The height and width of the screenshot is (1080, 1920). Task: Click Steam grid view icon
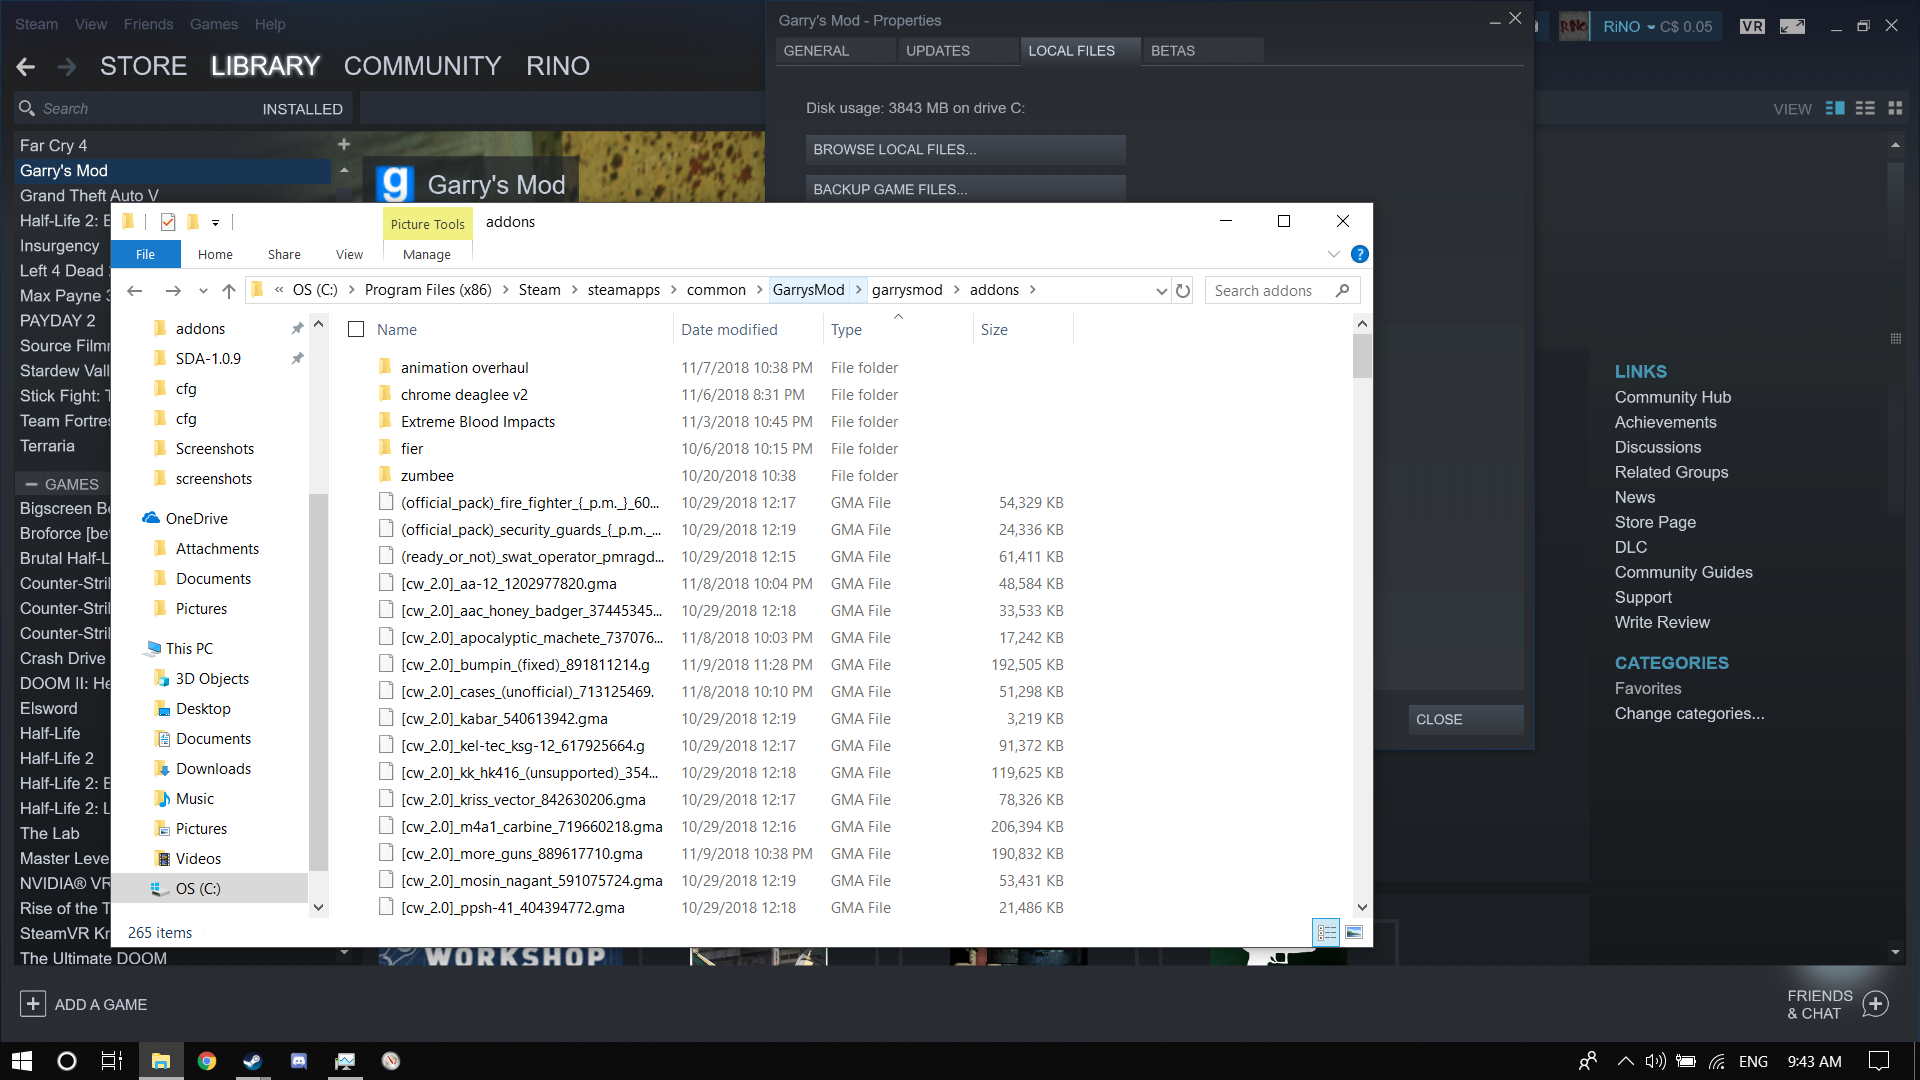pos(1895,108)
